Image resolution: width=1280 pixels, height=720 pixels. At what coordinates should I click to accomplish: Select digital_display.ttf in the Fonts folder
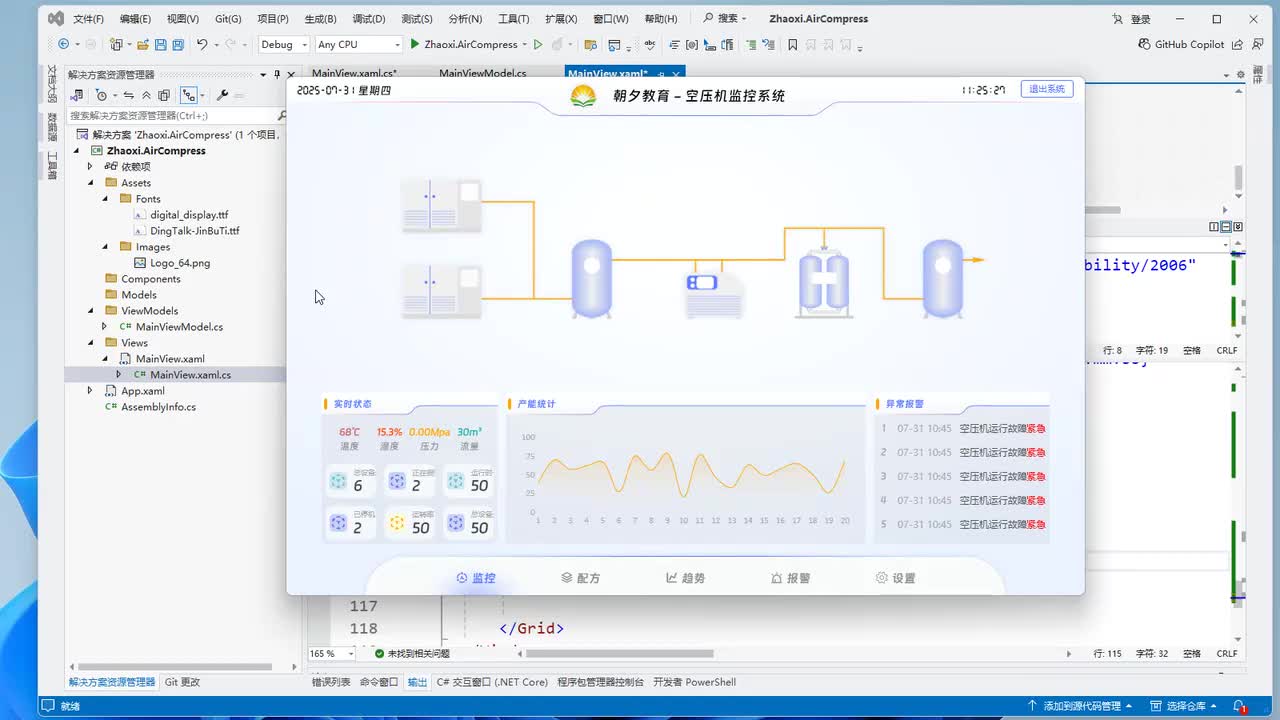pyautogui.click(x=189, y=215)
